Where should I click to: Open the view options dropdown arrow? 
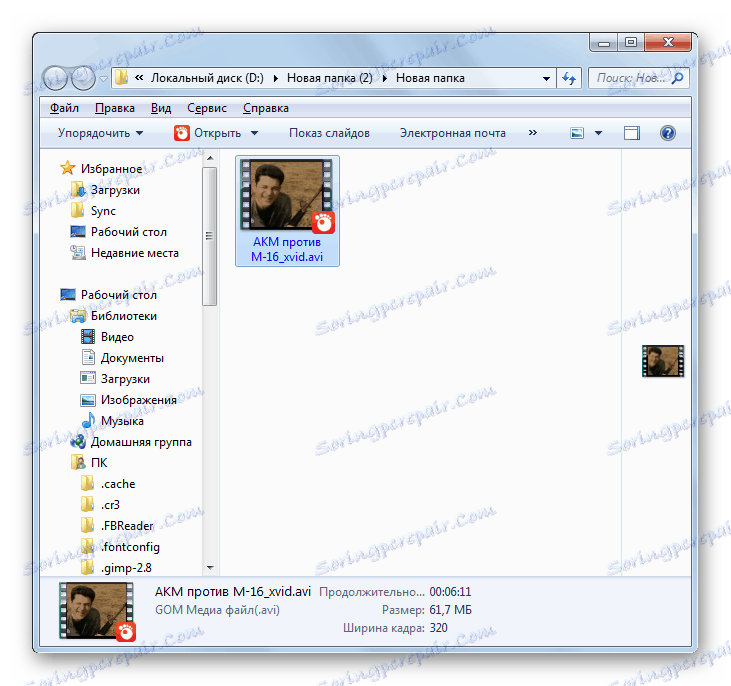point(599,133)
